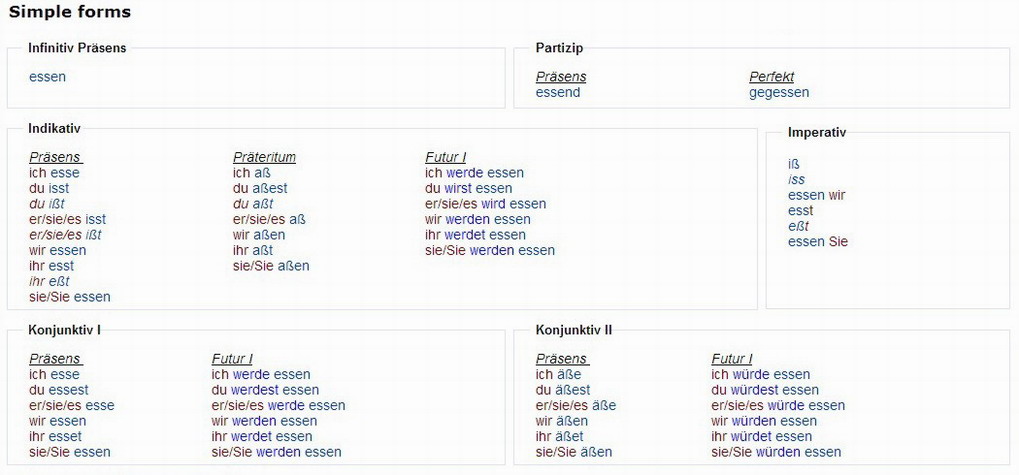Click the infinitive 'essen' under Infinitiv Präsens
Image resolution: width=1019 pixels, height=475 pixels.
click(47, 77)
